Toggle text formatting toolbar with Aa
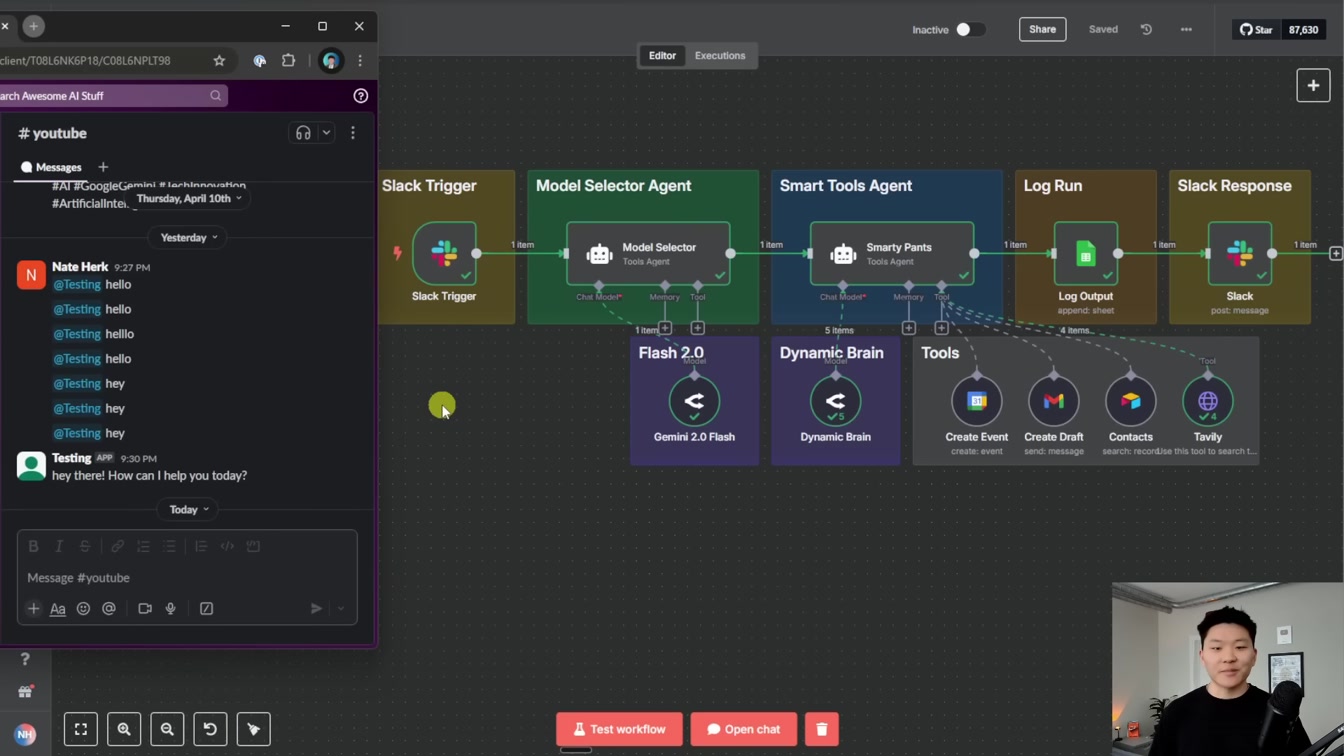Image resolution: width=1344 pixels, height=756 pixels. coord(58,608)
